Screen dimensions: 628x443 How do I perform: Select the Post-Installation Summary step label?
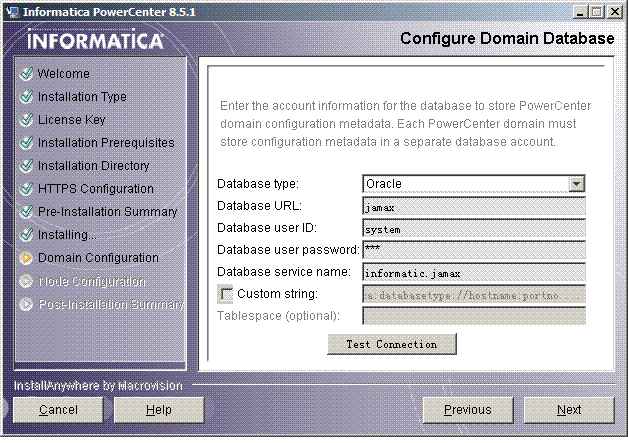[x=111, y=304]
